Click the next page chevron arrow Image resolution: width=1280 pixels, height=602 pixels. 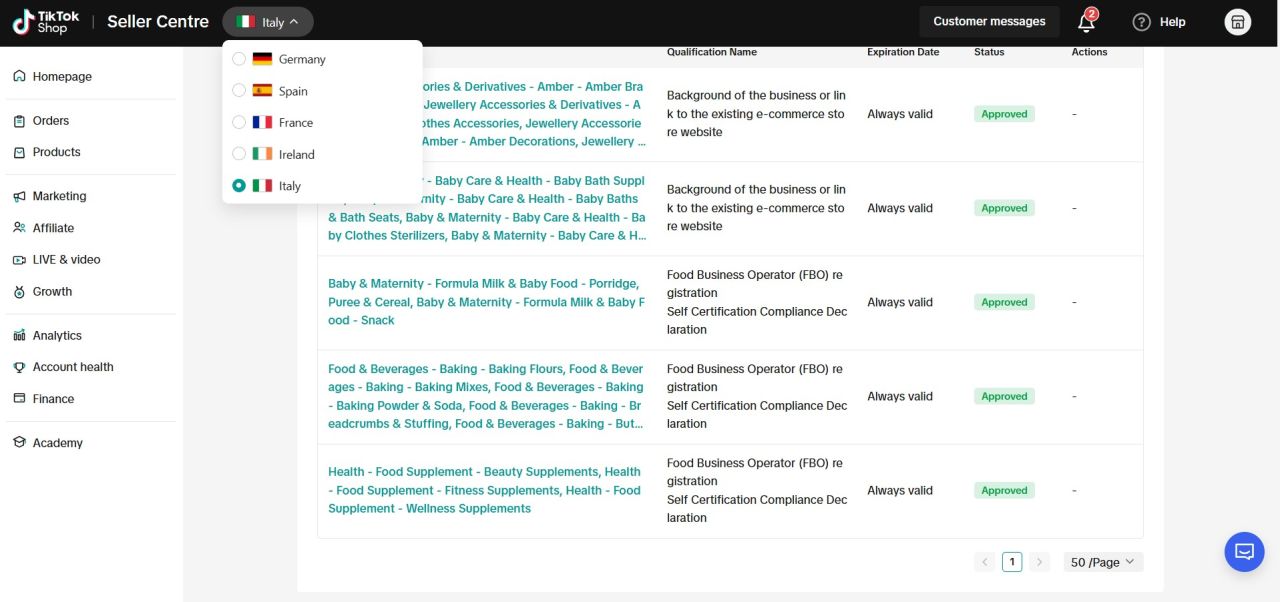click(x=1039, y=562)
